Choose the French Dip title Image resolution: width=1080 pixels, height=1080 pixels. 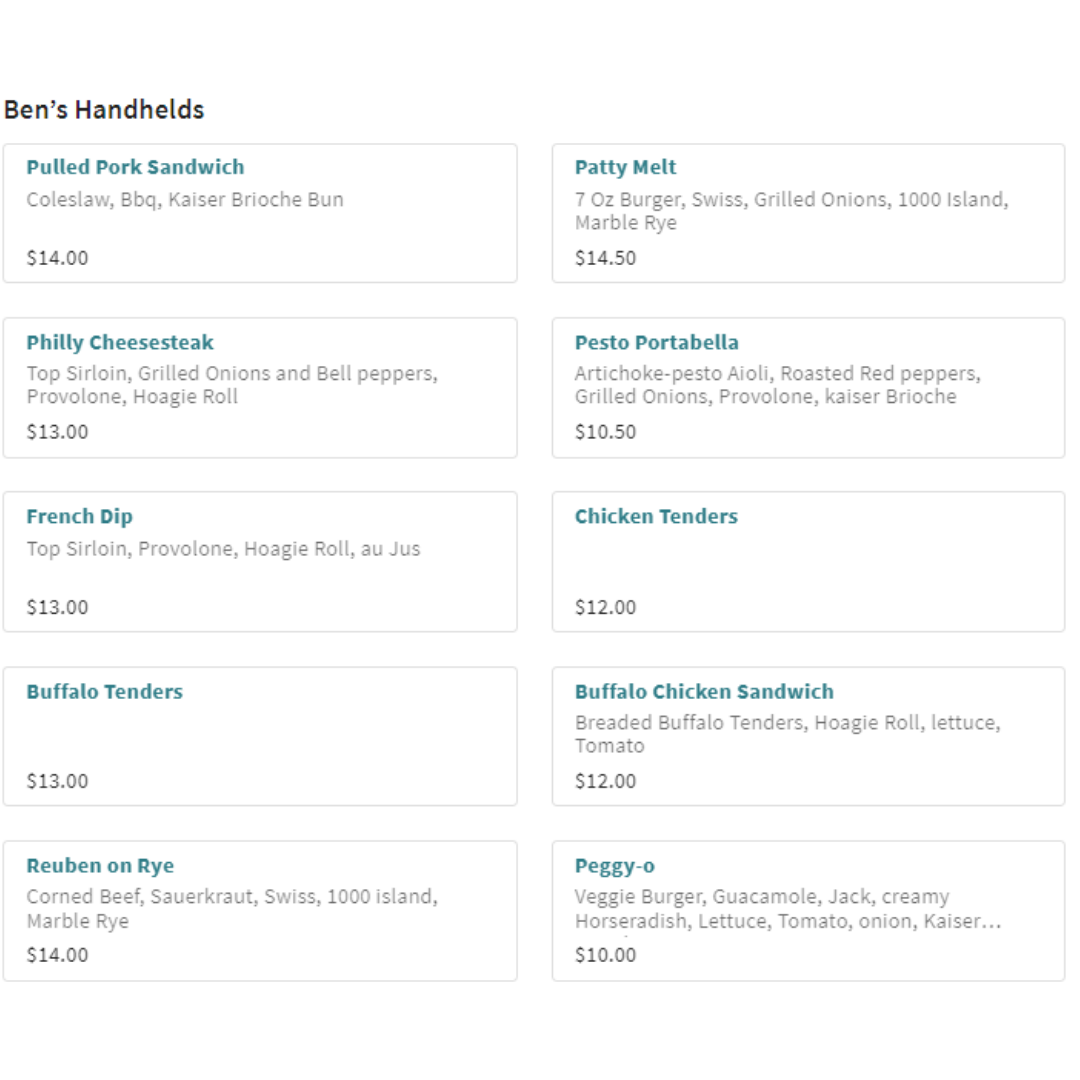(79, 517)
